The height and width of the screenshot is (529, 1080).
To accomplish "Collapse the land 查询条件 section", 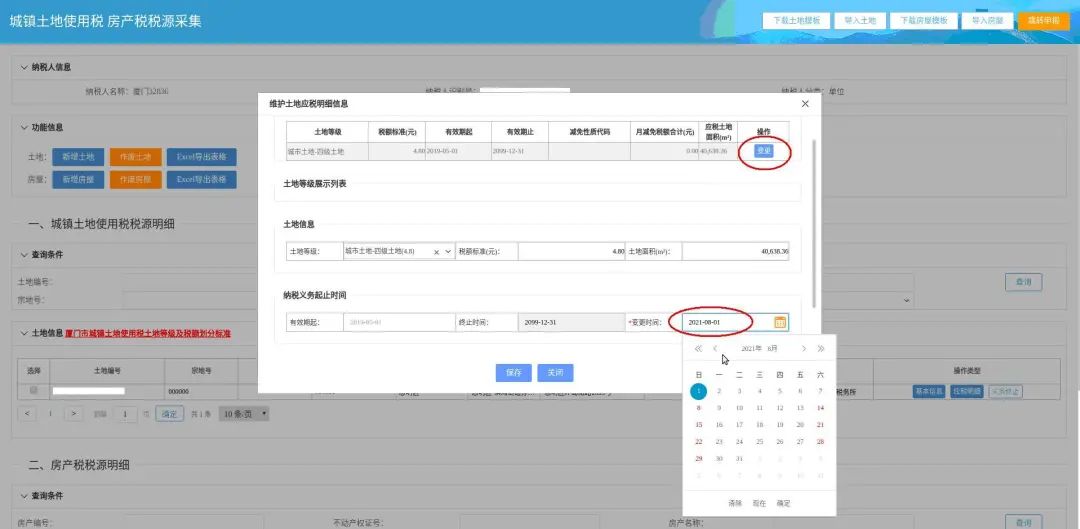I will tap(24, 255).
